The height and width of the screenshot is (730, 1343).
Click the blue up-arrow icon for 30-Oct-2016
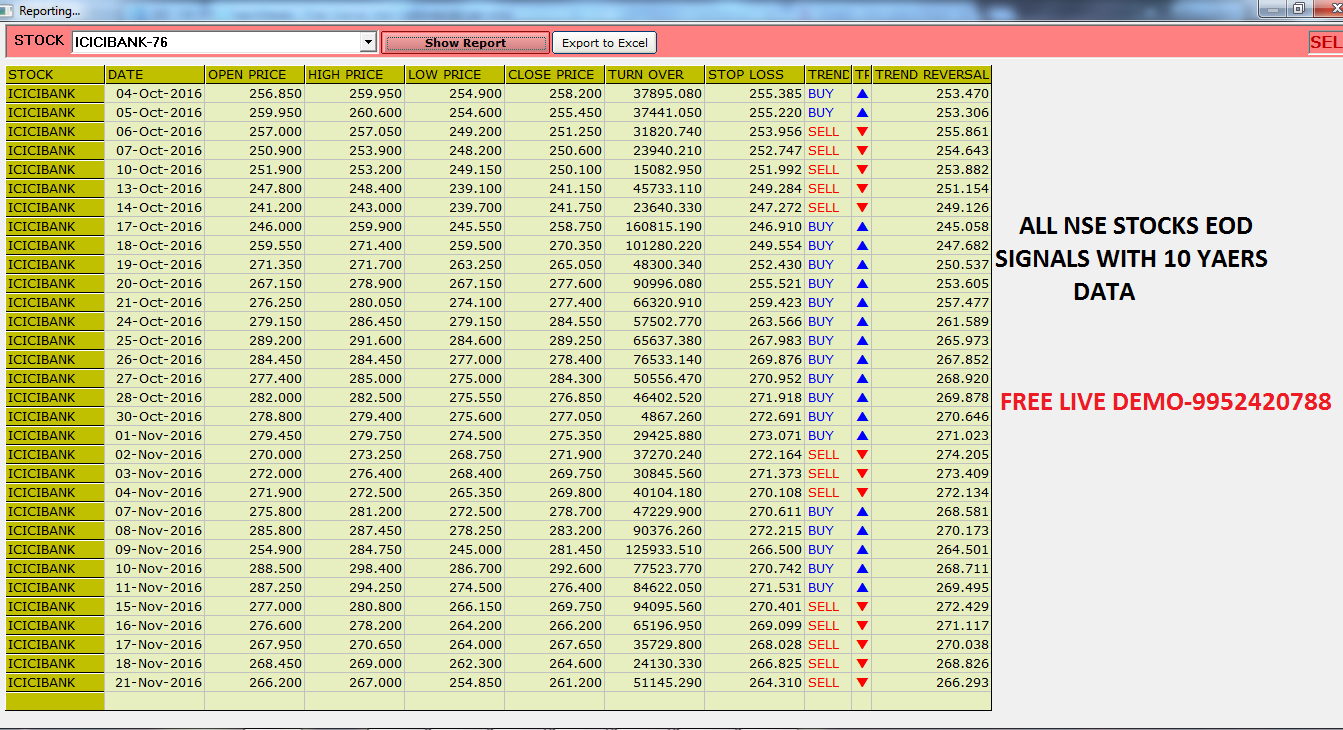point(862,417)
